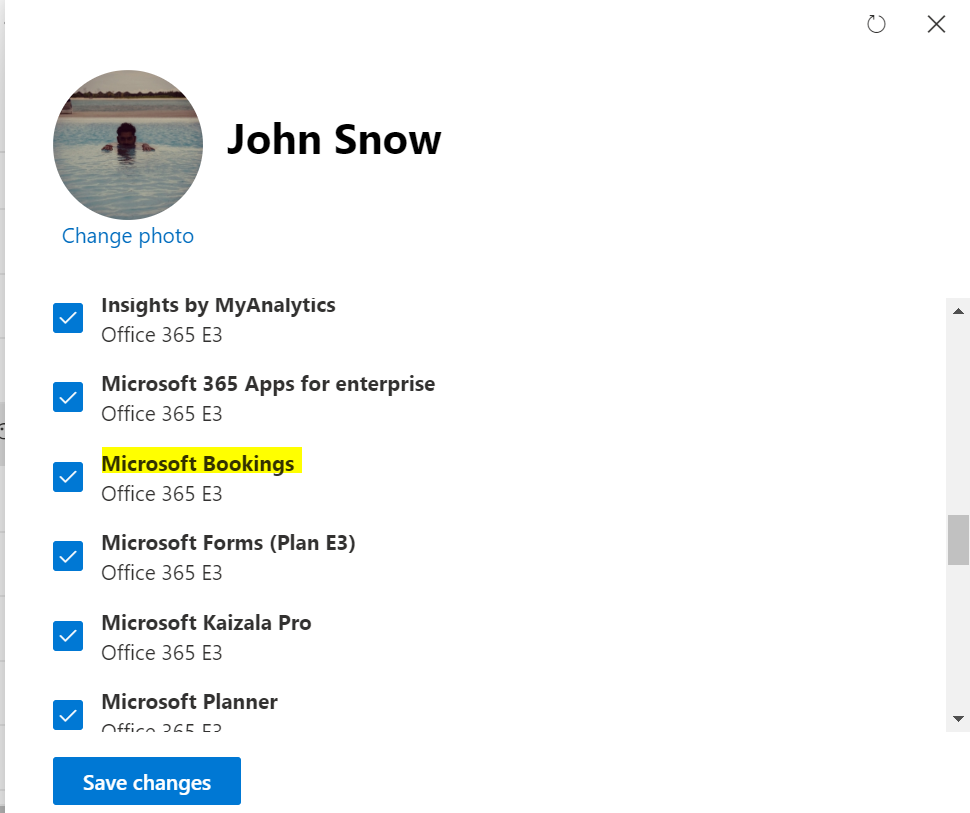The height and width of the screenshot is (813, 970).
Task: Close the John Snow user panel
Action: point(936,25)
